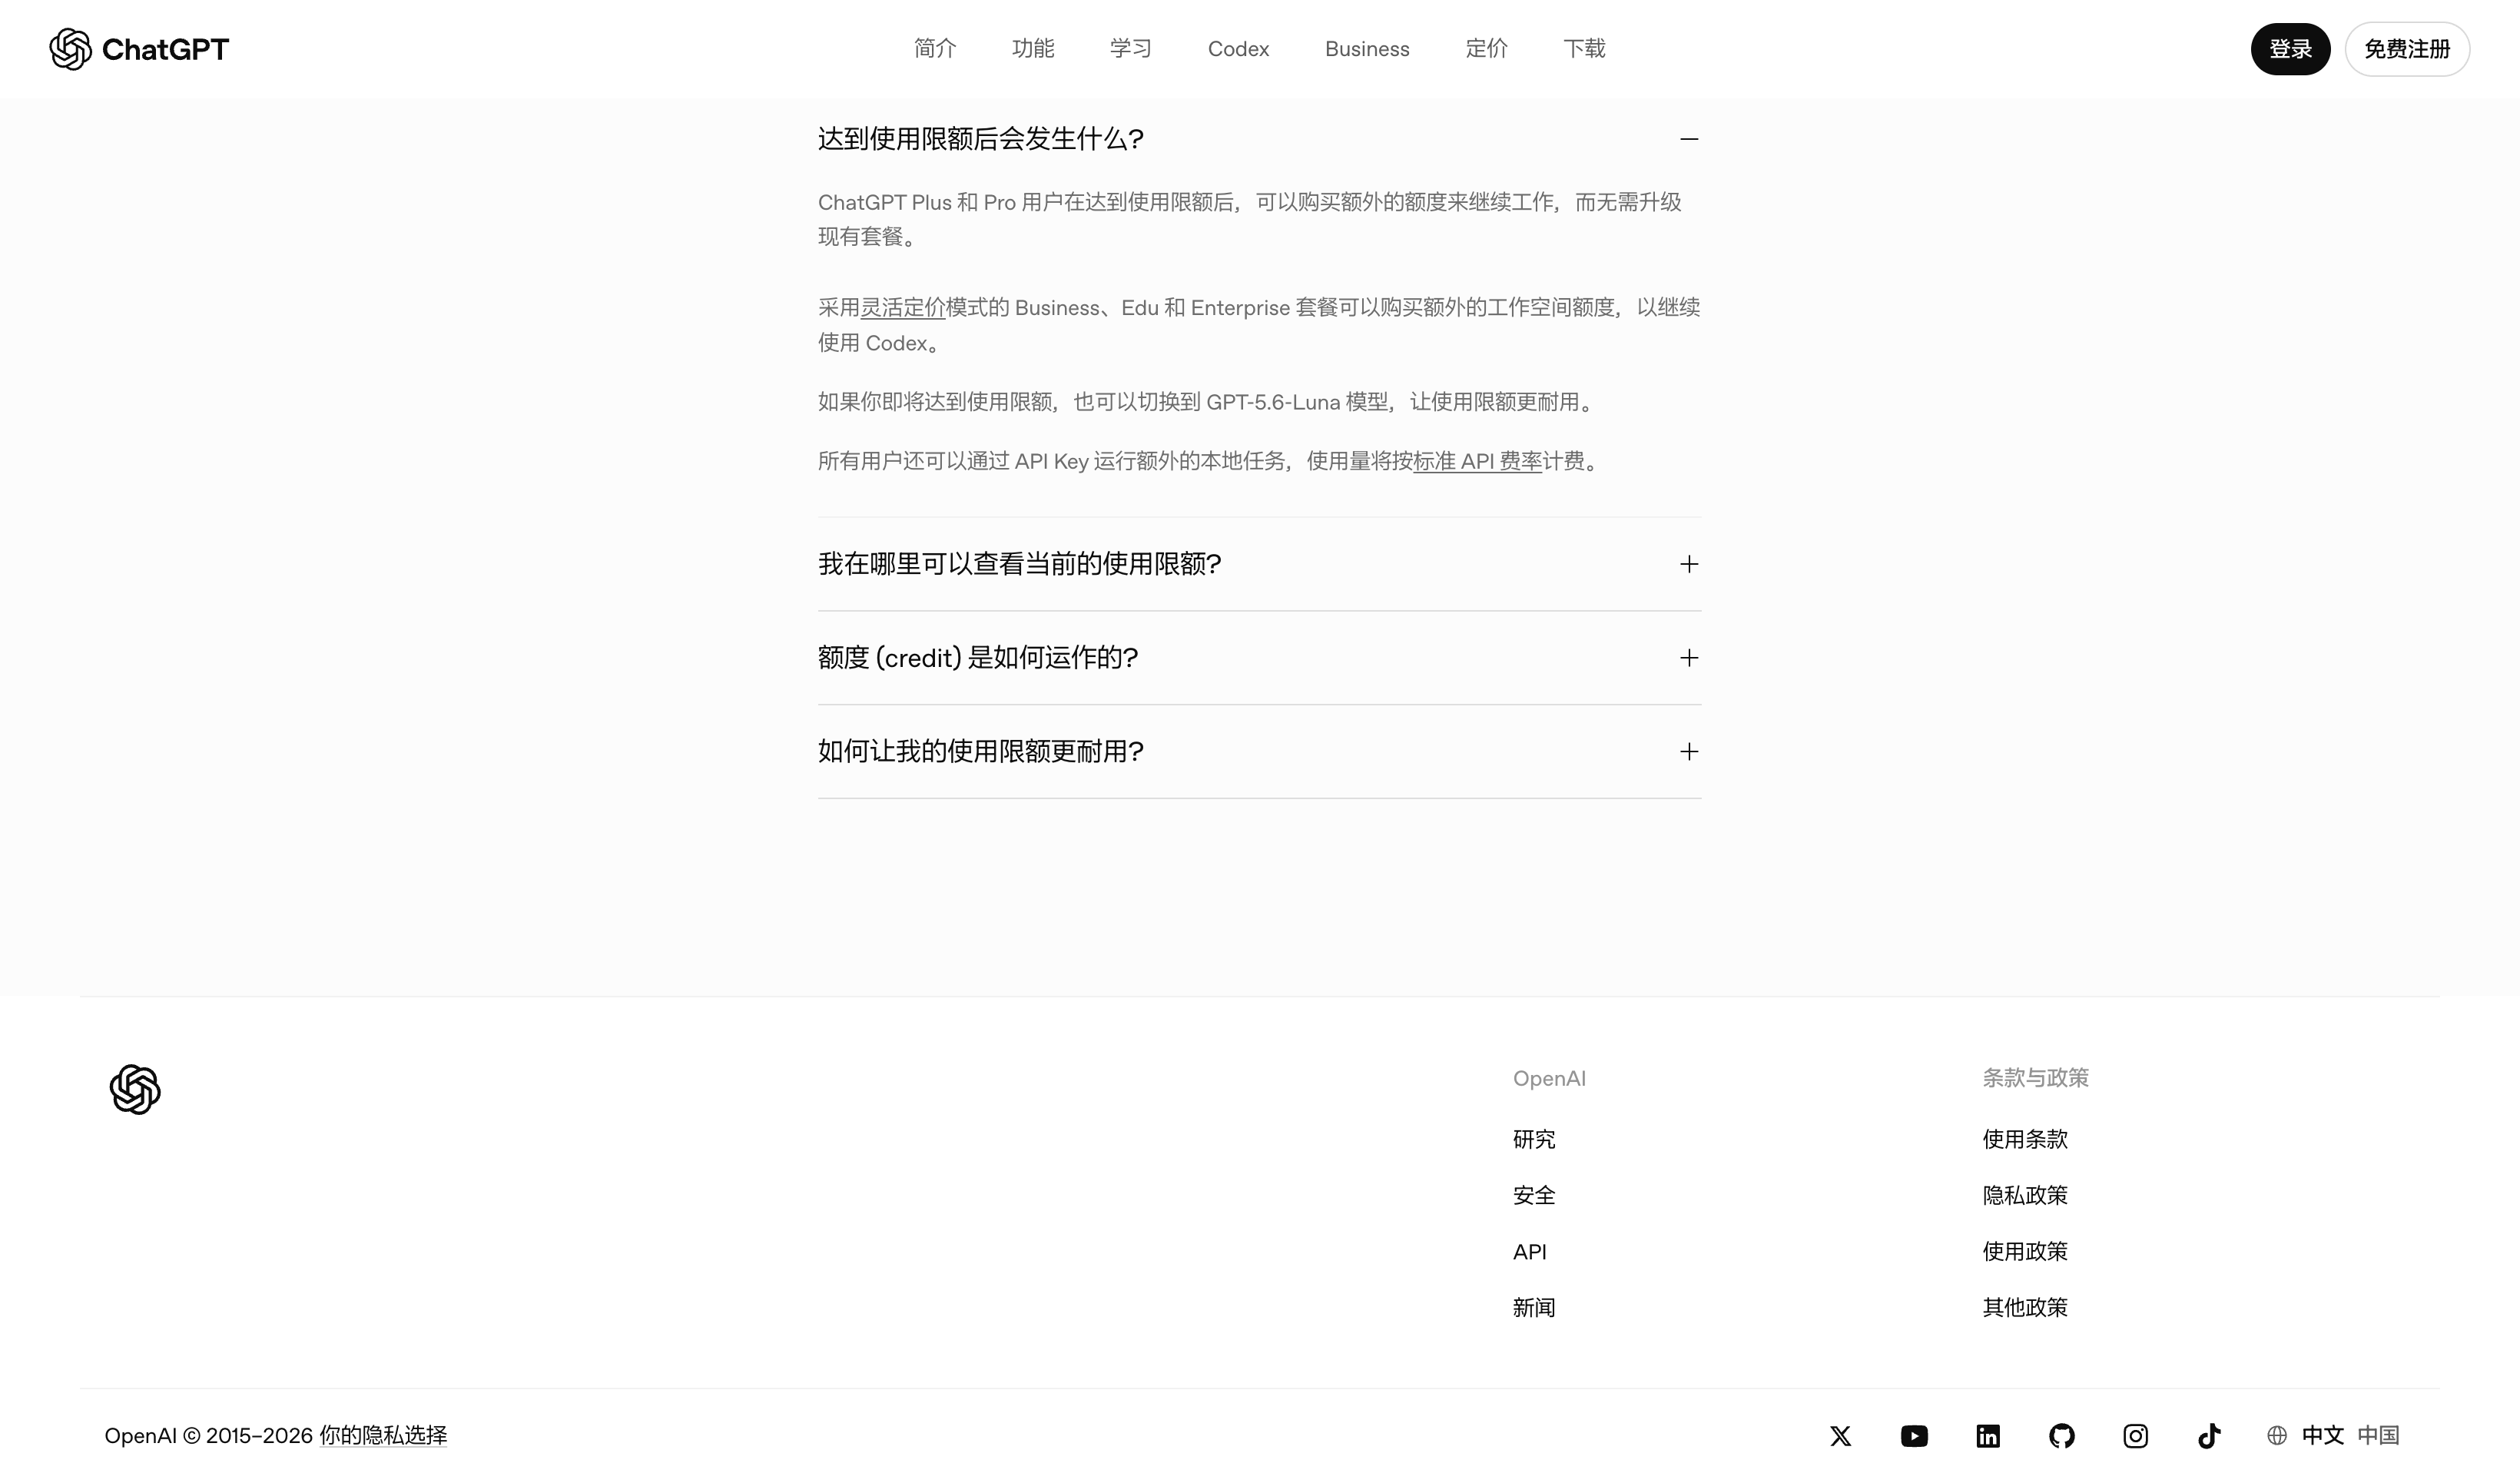2520x1483 pixels.
Task: Go to Business in navigation
Action: (x=1367, y=49)
